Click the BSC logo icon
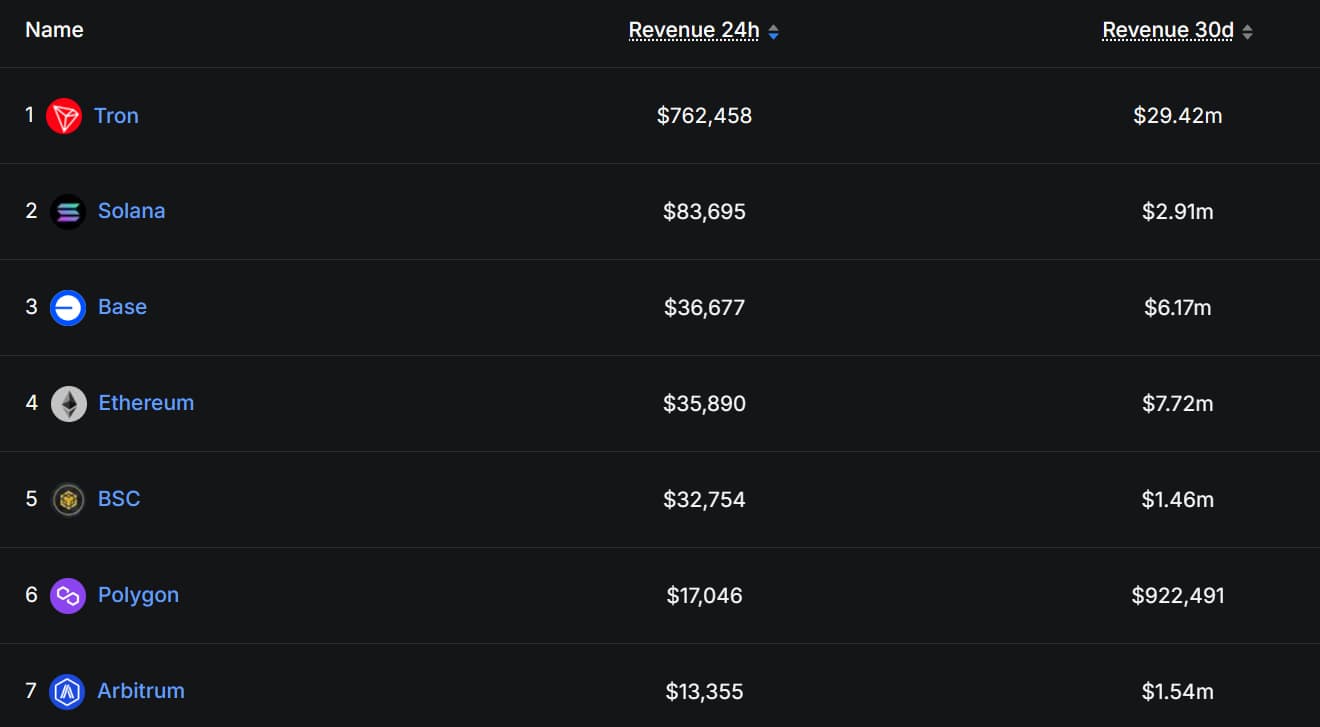Image resolution: width=1320 pixels, height=727 pixels. 68,499
